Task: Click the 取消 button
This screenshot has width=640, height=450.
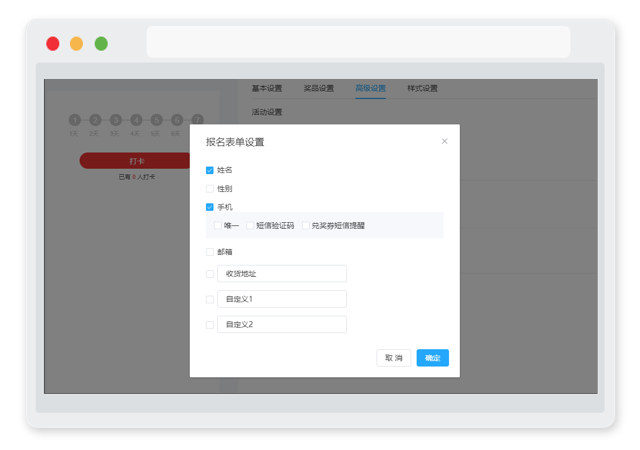Action: [393, 358]
